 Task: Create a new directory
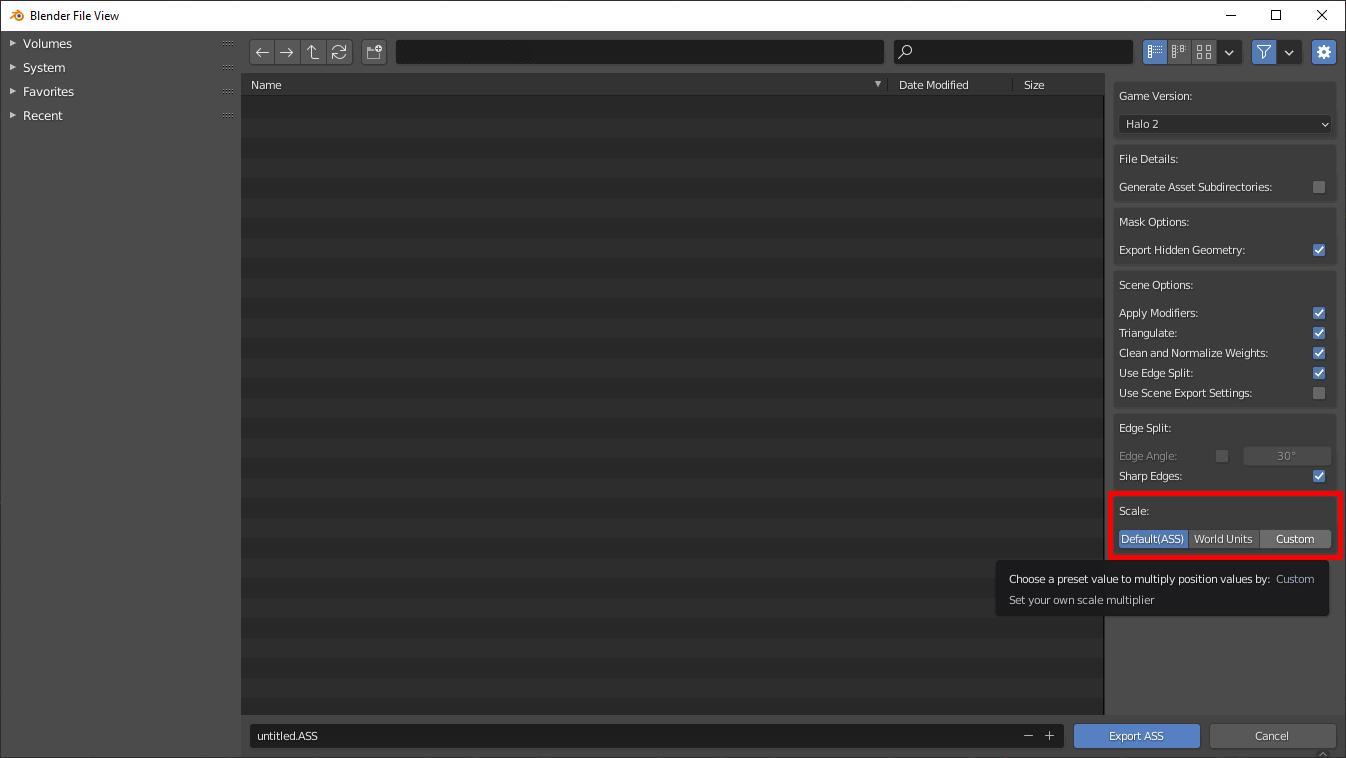[x=374, y=52]
